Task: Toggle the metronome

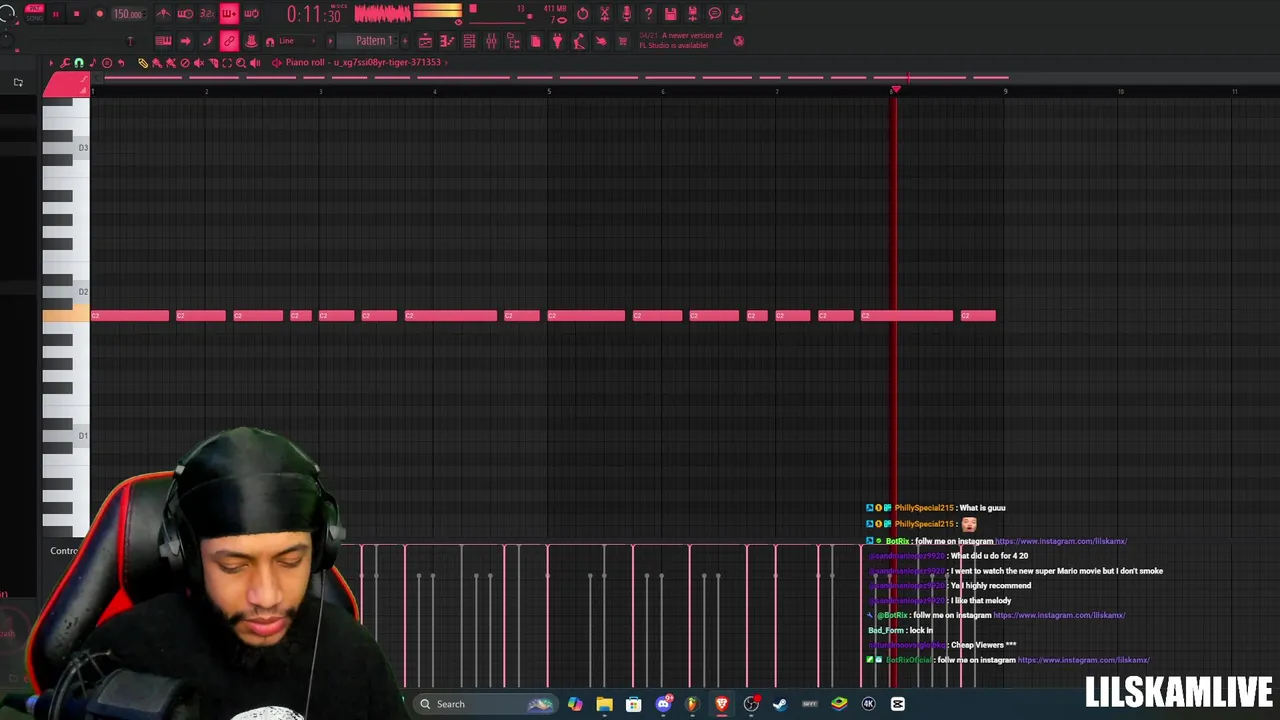Action: (163, 14)
